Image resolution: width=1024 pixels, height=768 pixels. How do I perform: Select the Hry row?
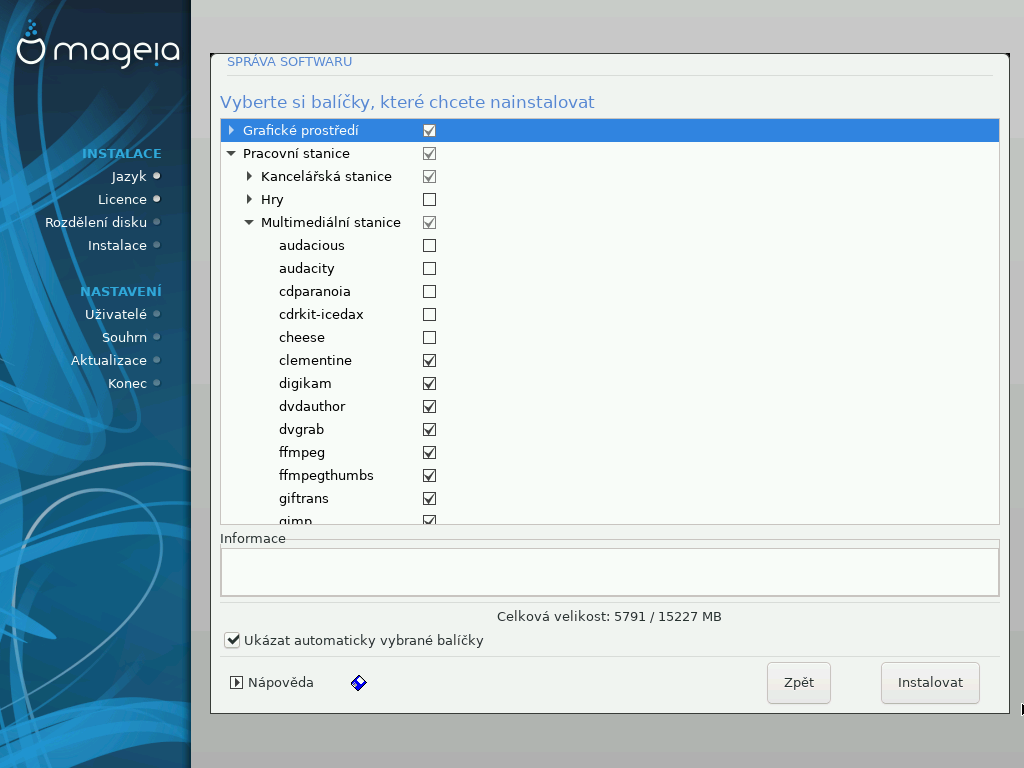tap(610, 199)
